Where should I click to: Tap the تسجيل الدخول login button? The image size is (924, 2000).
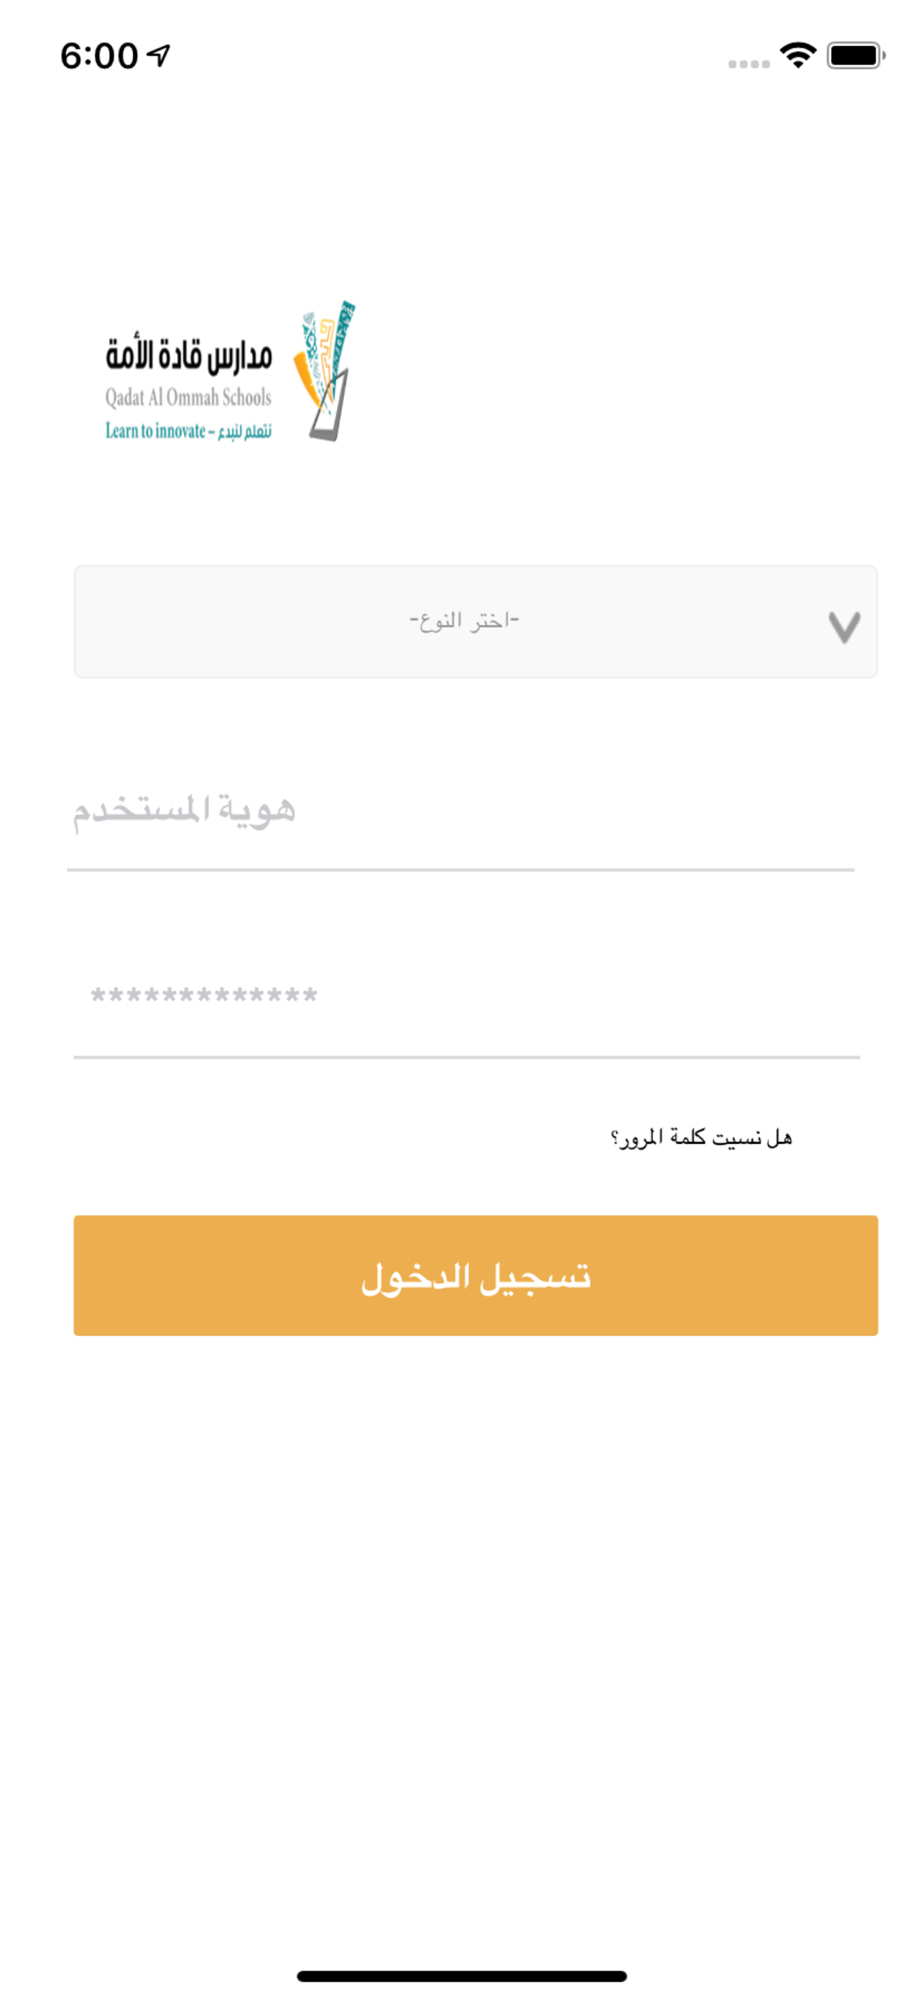[476, 1276]
